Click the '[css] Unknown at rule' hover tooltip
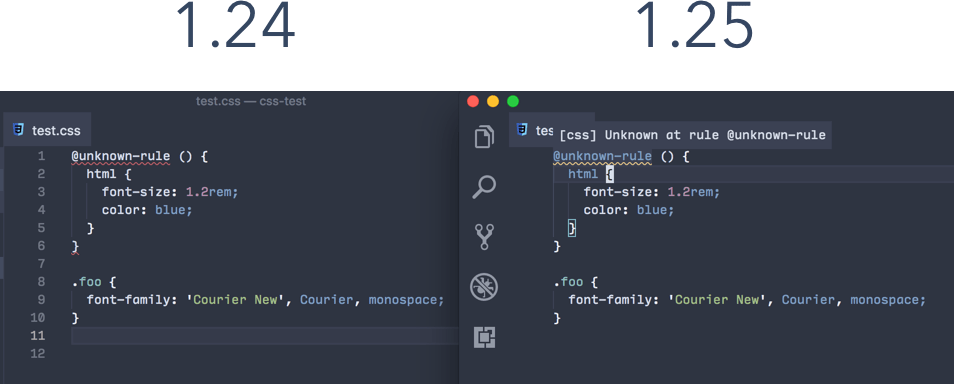Image resolution: width=954 pixels, height=384 pixels. click(692, 134)
